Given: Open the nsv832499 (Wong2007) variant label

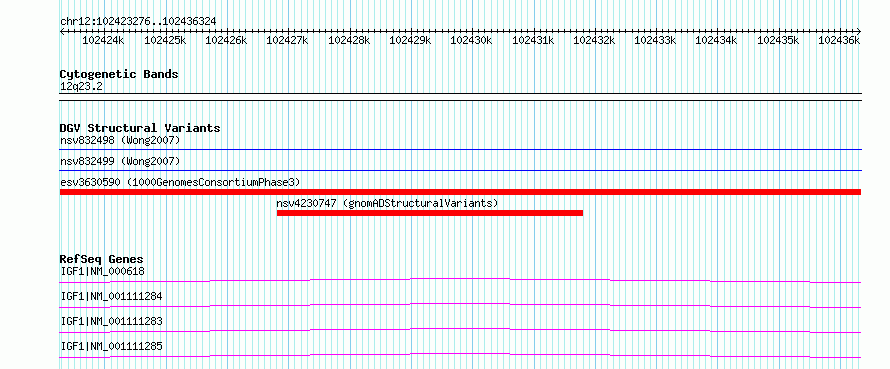Looking at the screenshot, I should (x=120, y=161).
